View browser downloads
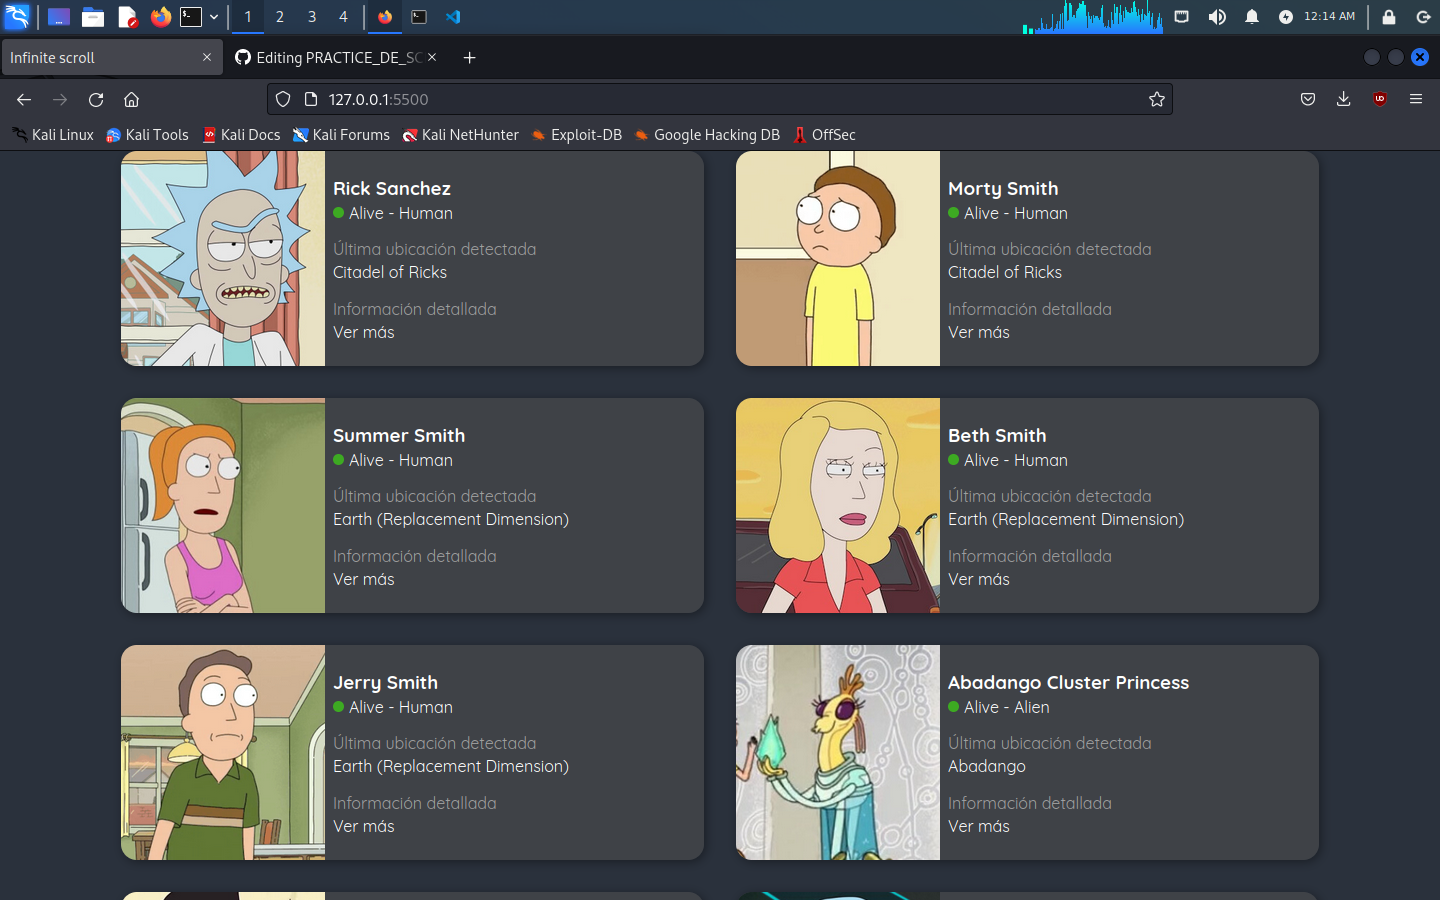Screen dimensions: 1440x900 [1343, 99]
